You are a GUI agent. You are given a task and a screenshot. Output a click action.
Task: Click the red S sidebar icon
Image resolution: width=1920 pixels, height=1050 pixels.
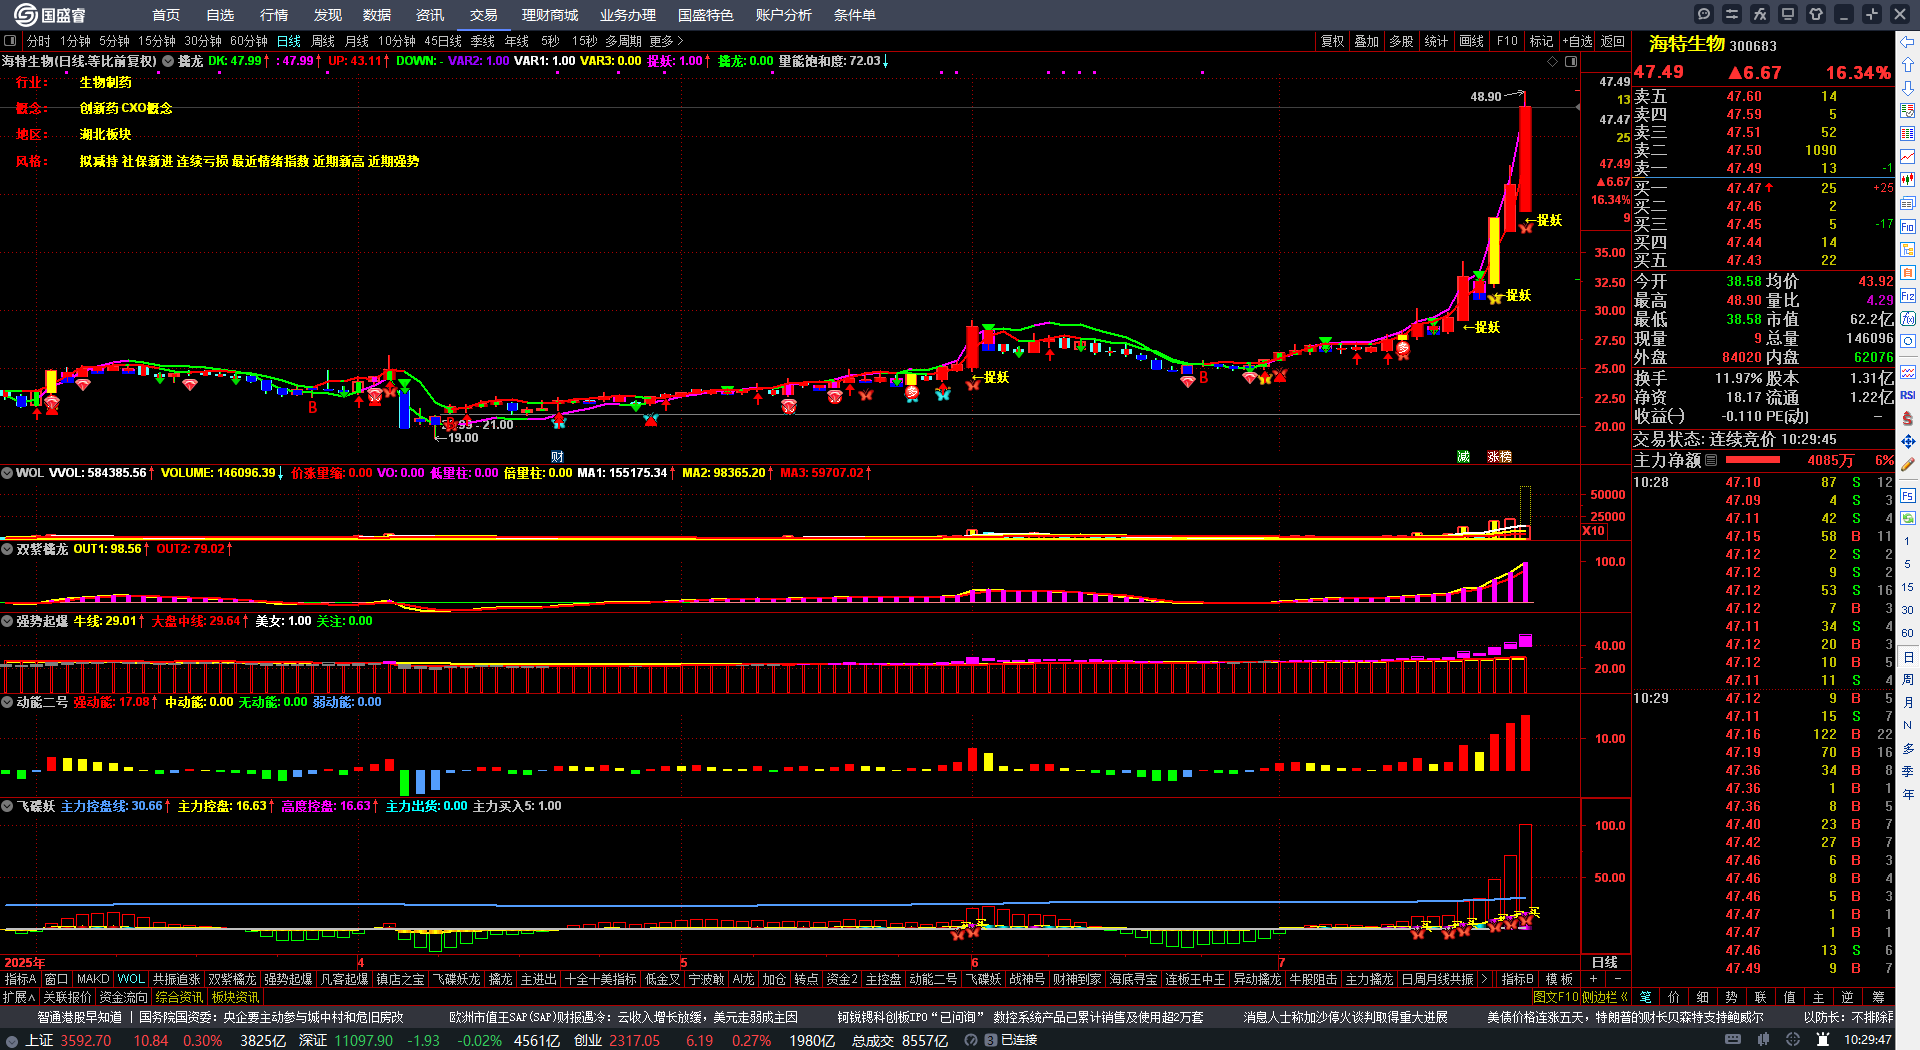(1908, 418)
